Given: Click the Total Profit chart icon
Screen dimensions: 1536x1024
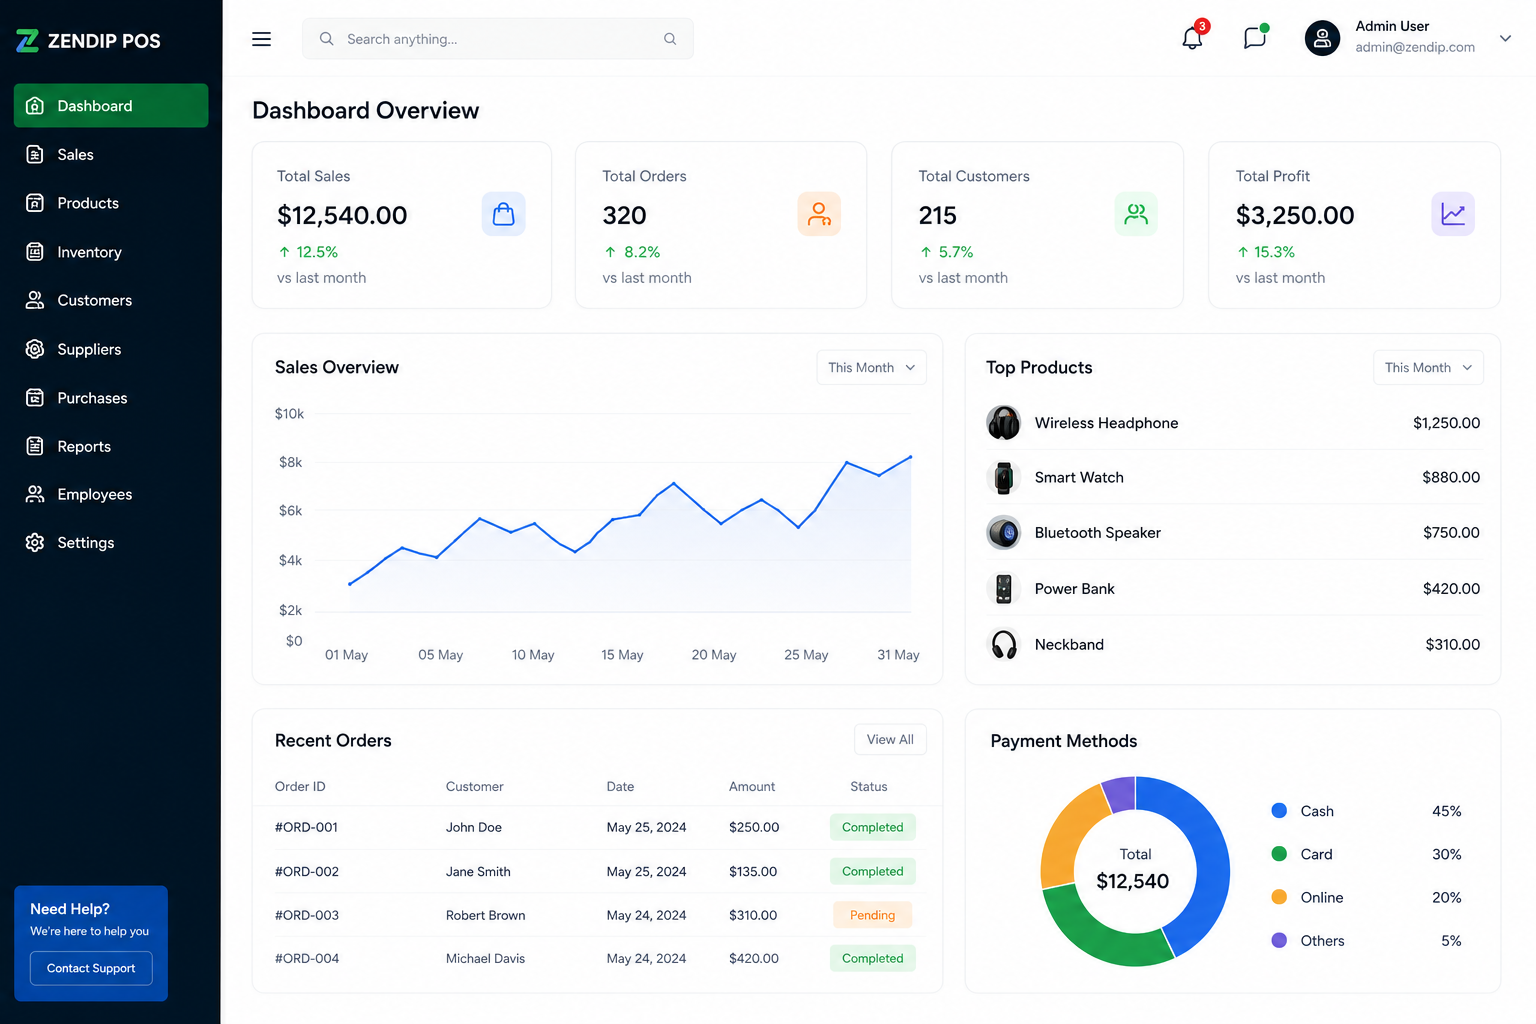Looking at the screenshot, I should click(1453, 214).
